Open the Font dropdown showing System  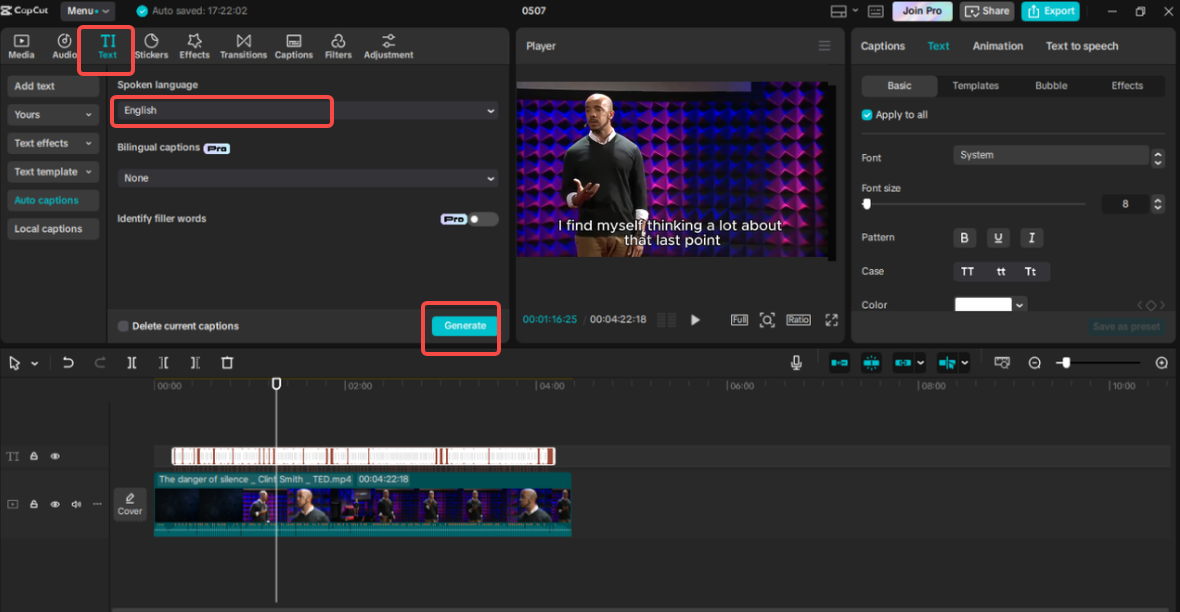coord(1051,155)
